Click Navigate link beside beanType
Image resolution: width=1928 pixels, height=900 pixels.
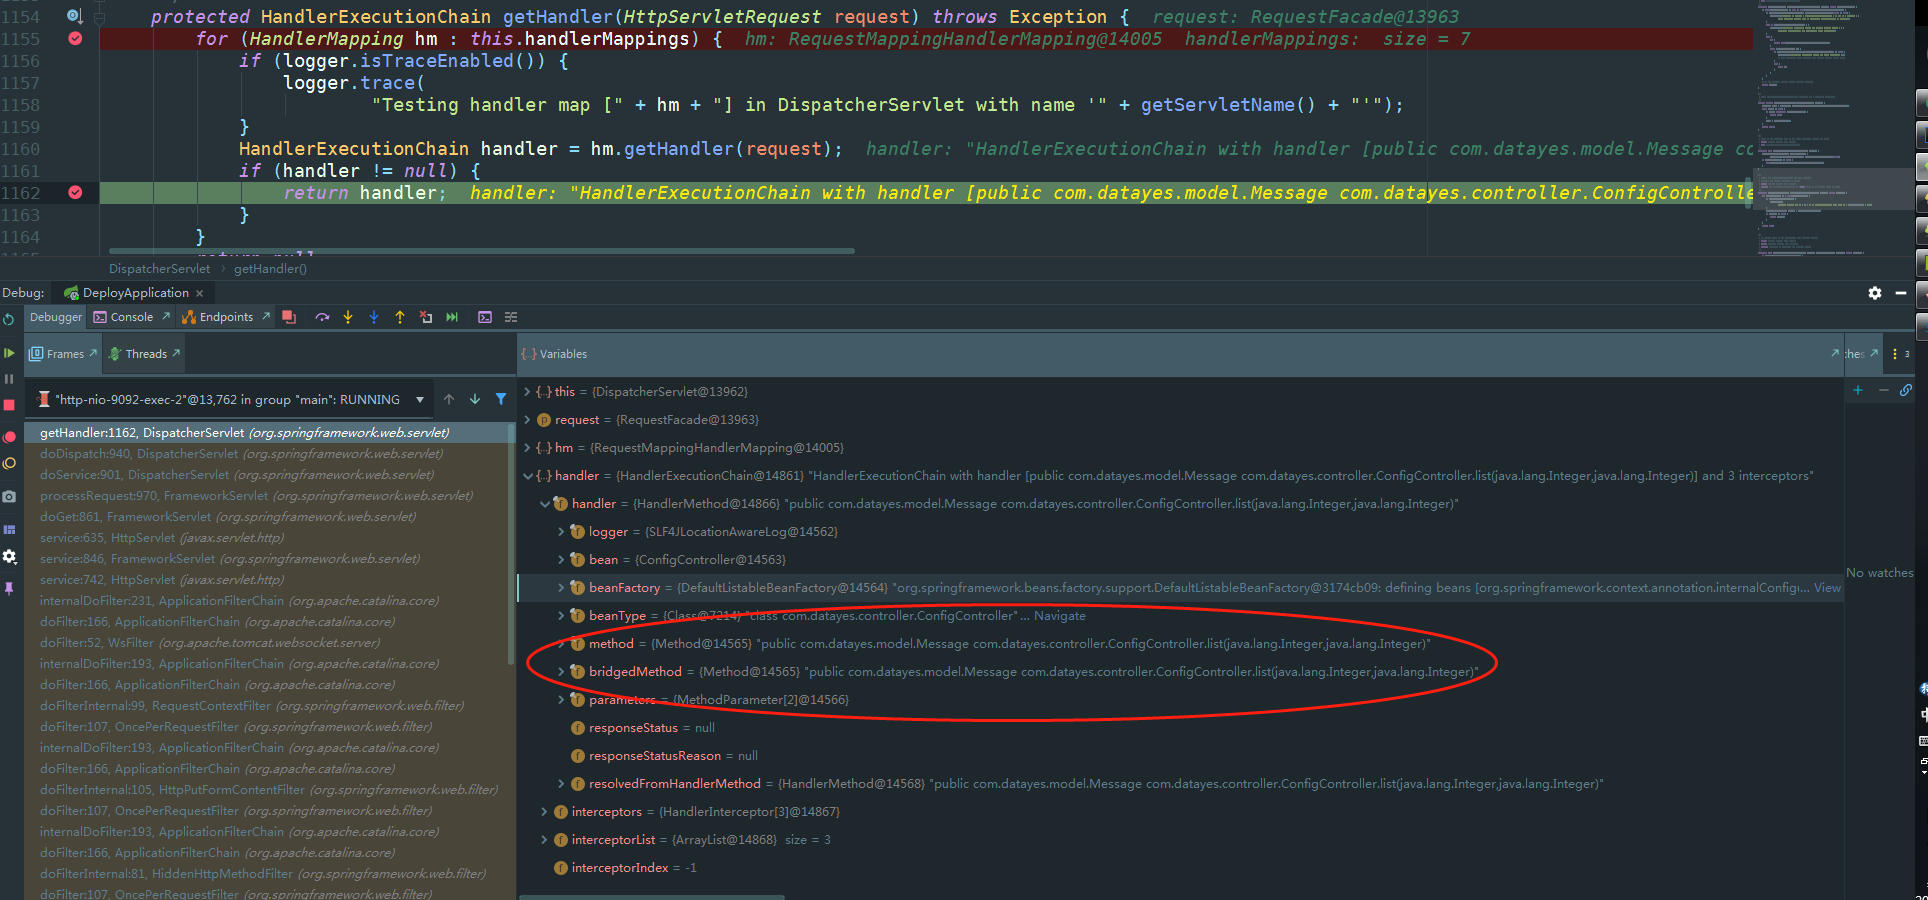[1059, 616]
